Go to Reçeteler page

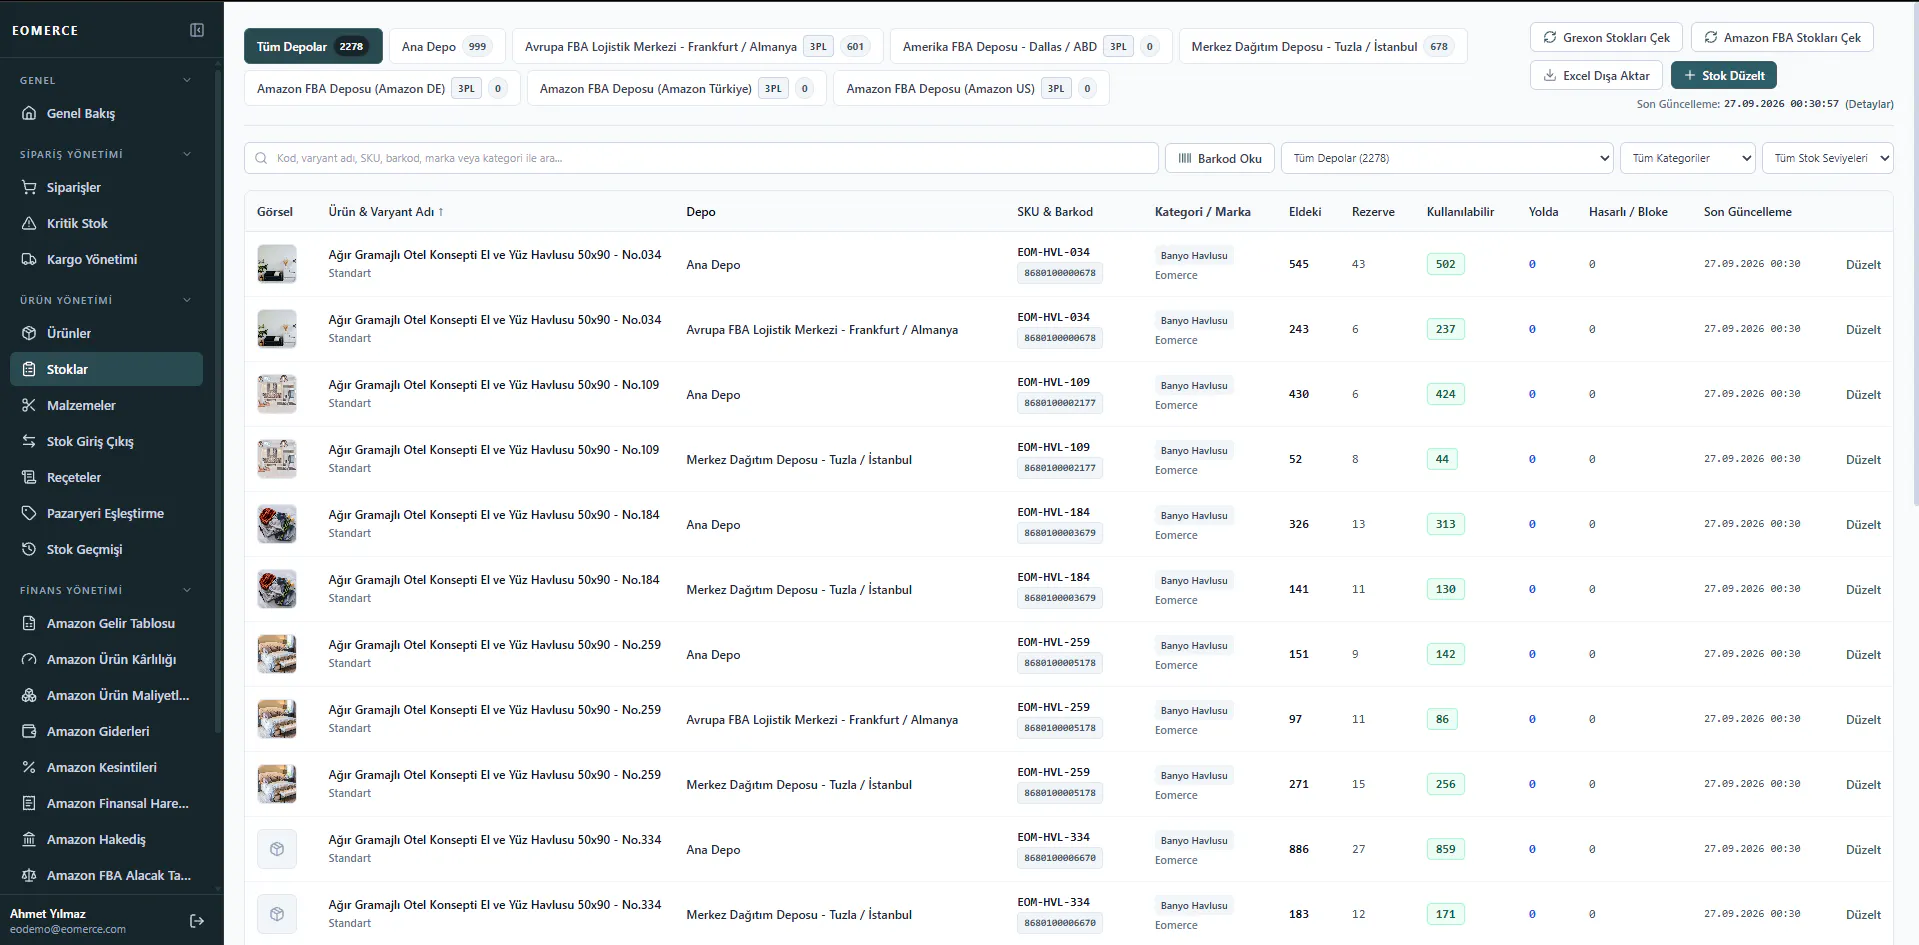click(107, 478)
